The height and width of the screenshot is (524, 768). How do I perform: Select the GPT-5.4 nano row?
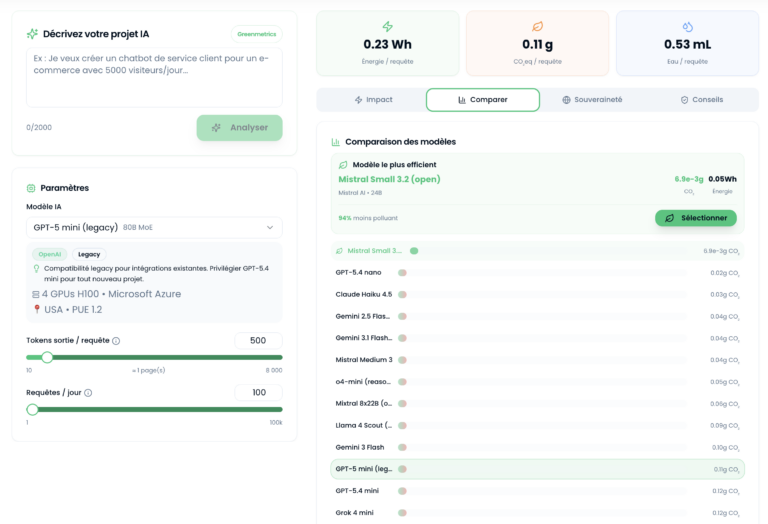[x=537, y=273]
